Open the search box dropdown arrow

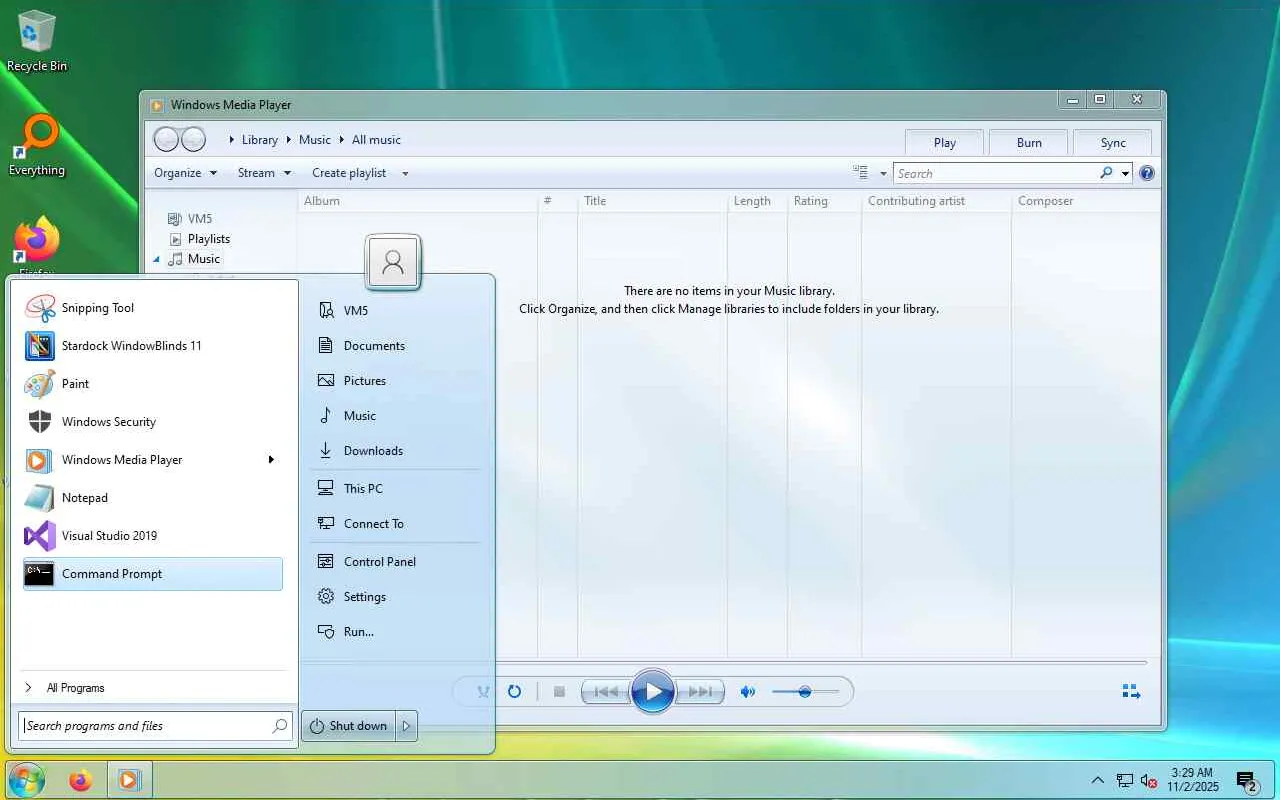pyautogui.click(x=1125, y=173)
